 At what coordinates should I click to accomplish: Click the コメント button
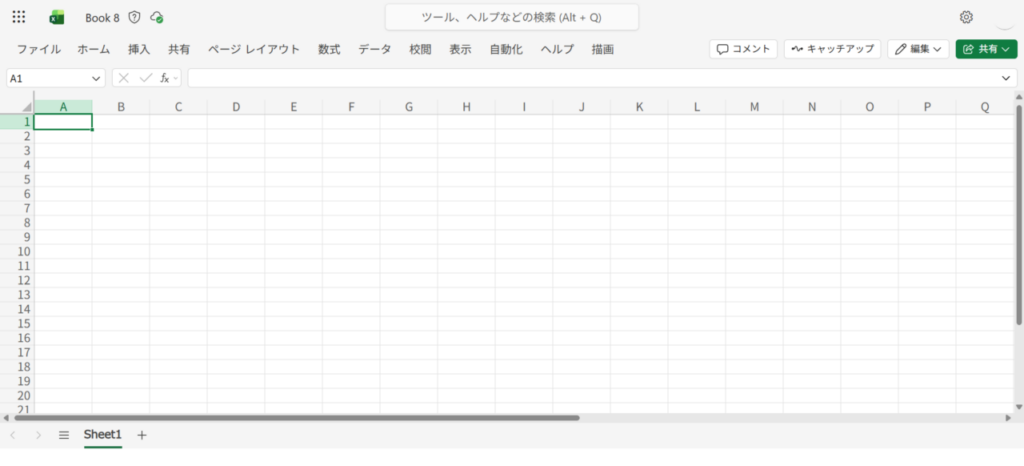tap(743, 49)
